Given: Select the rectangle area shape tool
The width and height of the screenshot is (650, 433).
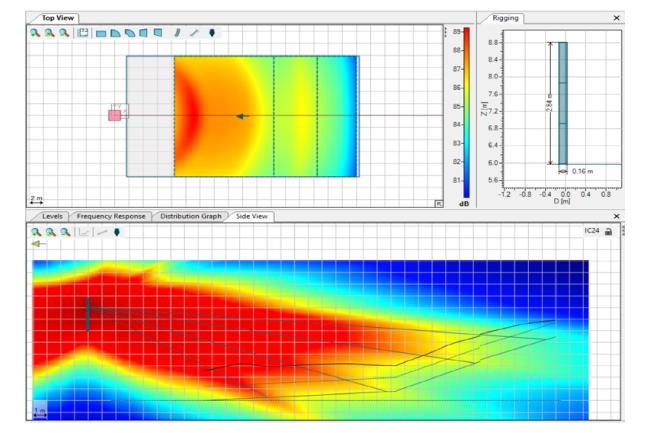Looking at the screenshot, I should point(101,33).
